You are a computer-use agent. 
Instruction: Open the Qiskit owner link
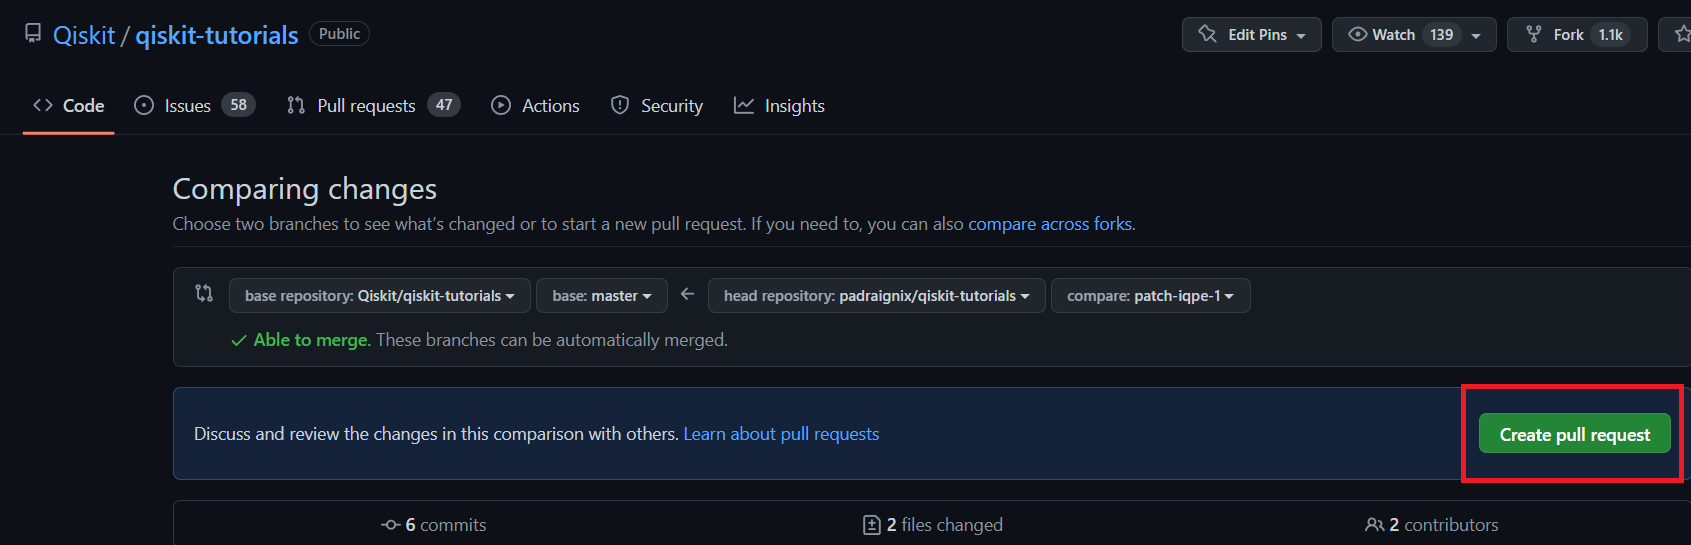click(84, 35)
